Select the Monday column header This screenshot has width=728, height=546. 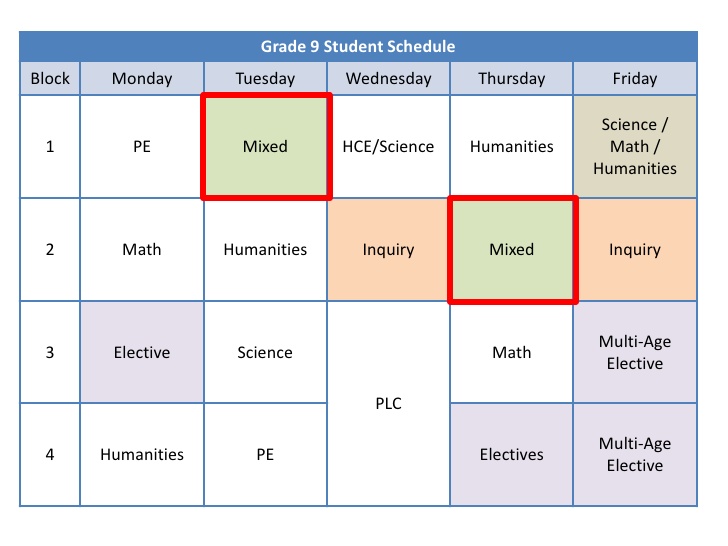point(142,78)
